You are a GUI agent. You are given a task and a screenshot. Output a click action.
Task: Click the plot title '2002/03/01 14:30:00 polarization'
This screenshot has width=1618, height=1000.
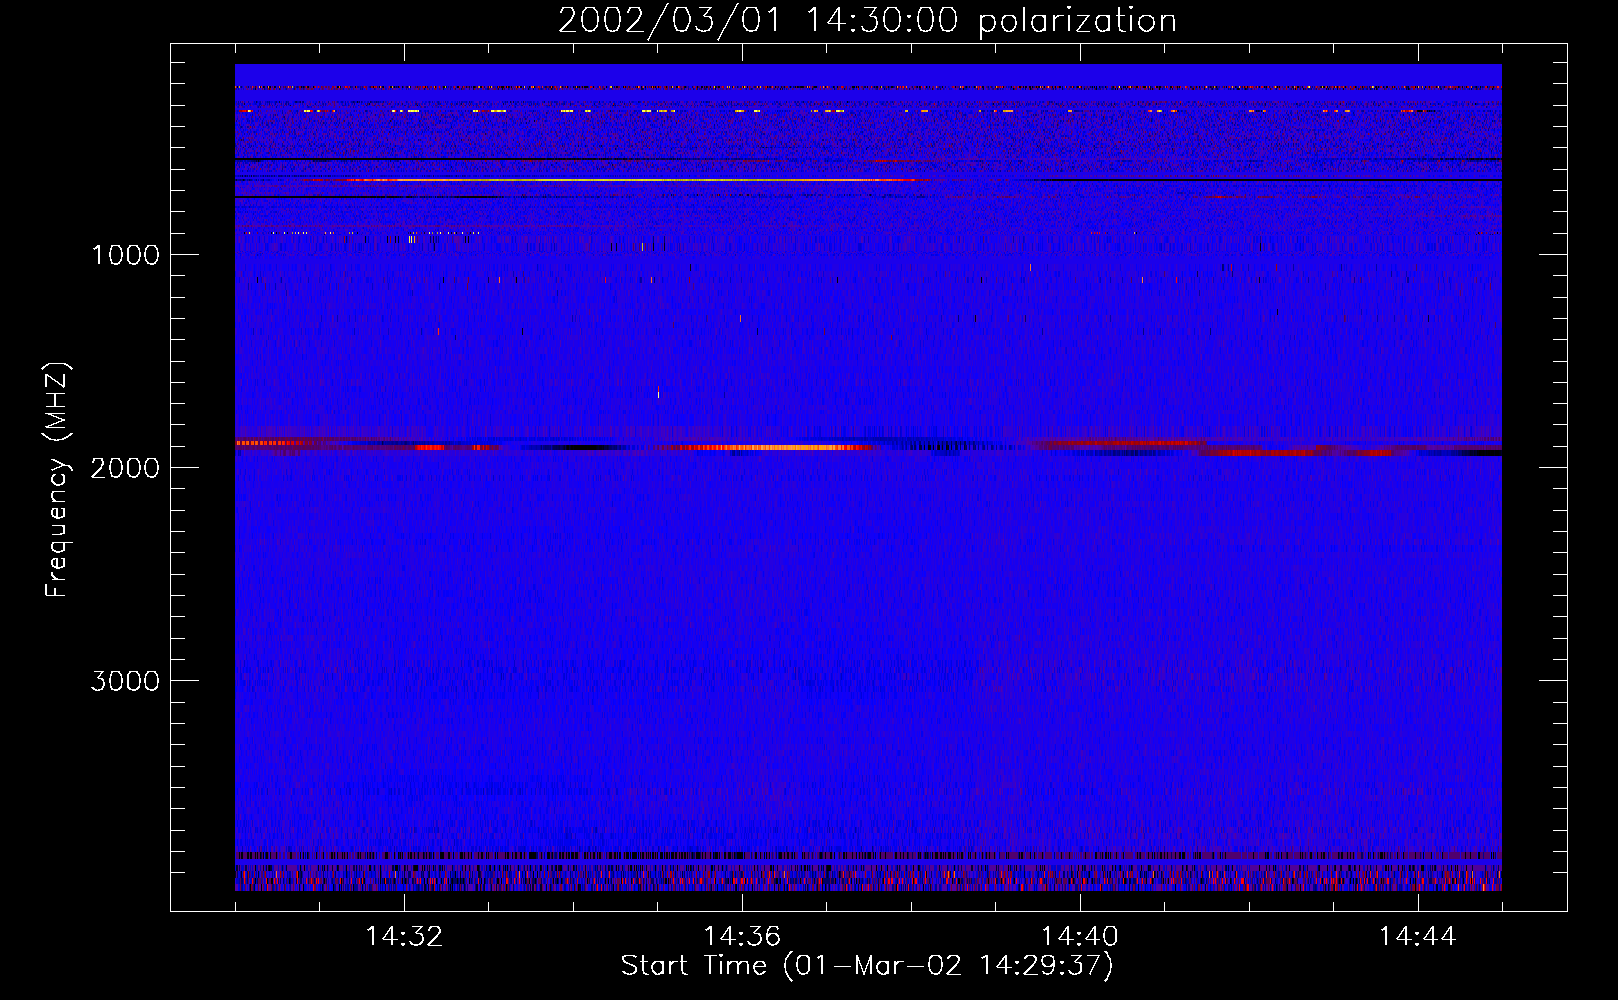pyautogui.click(x=867, y=21)
